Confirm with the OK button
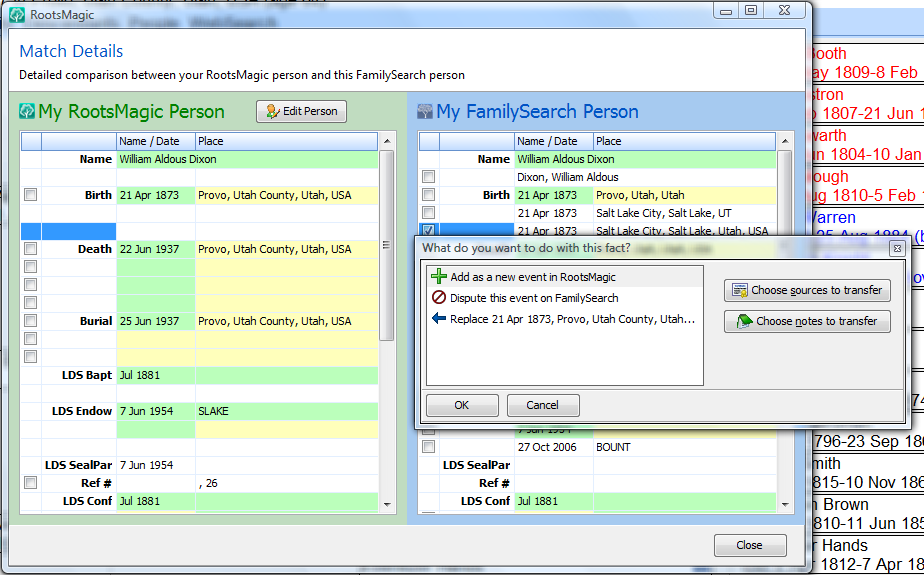 coord(462,405)
